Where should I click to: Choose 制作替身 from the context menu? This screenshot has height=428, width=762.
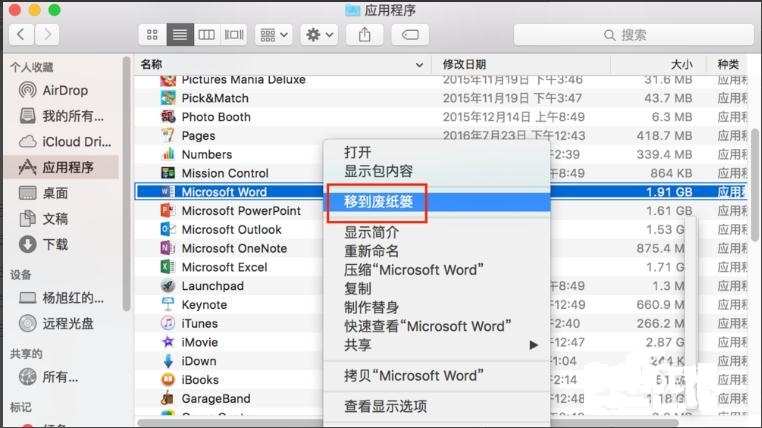tap(437, 308)
